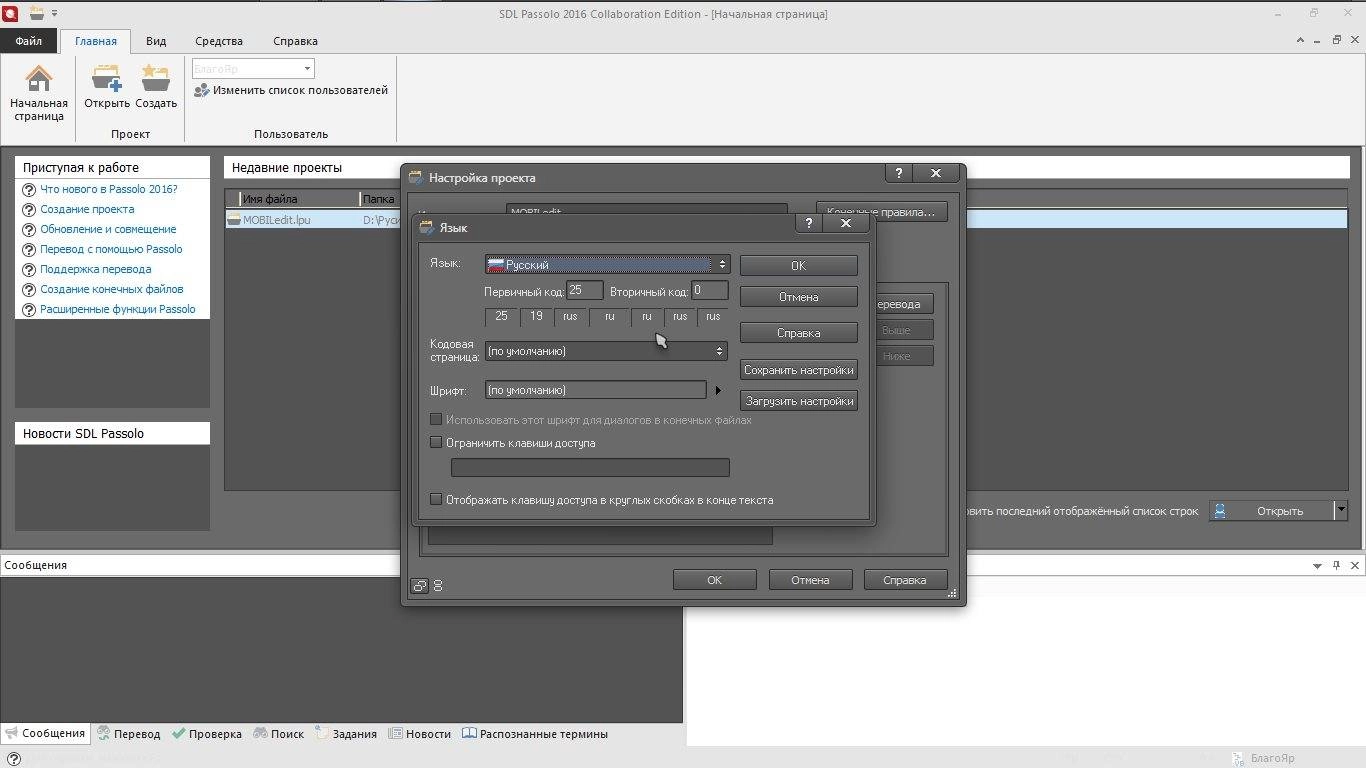
Task: Switch to the Перевод bottom tab
Action: 128,734
